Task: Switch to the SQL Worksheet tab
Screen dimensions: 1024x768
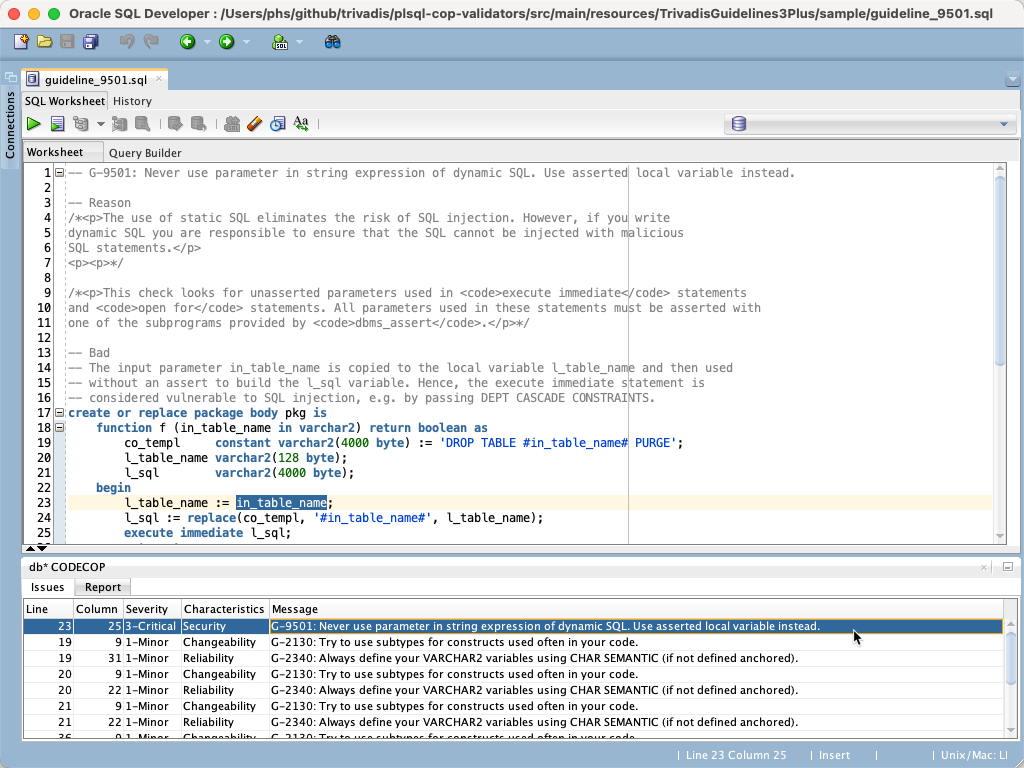Action: click(65, 101)
